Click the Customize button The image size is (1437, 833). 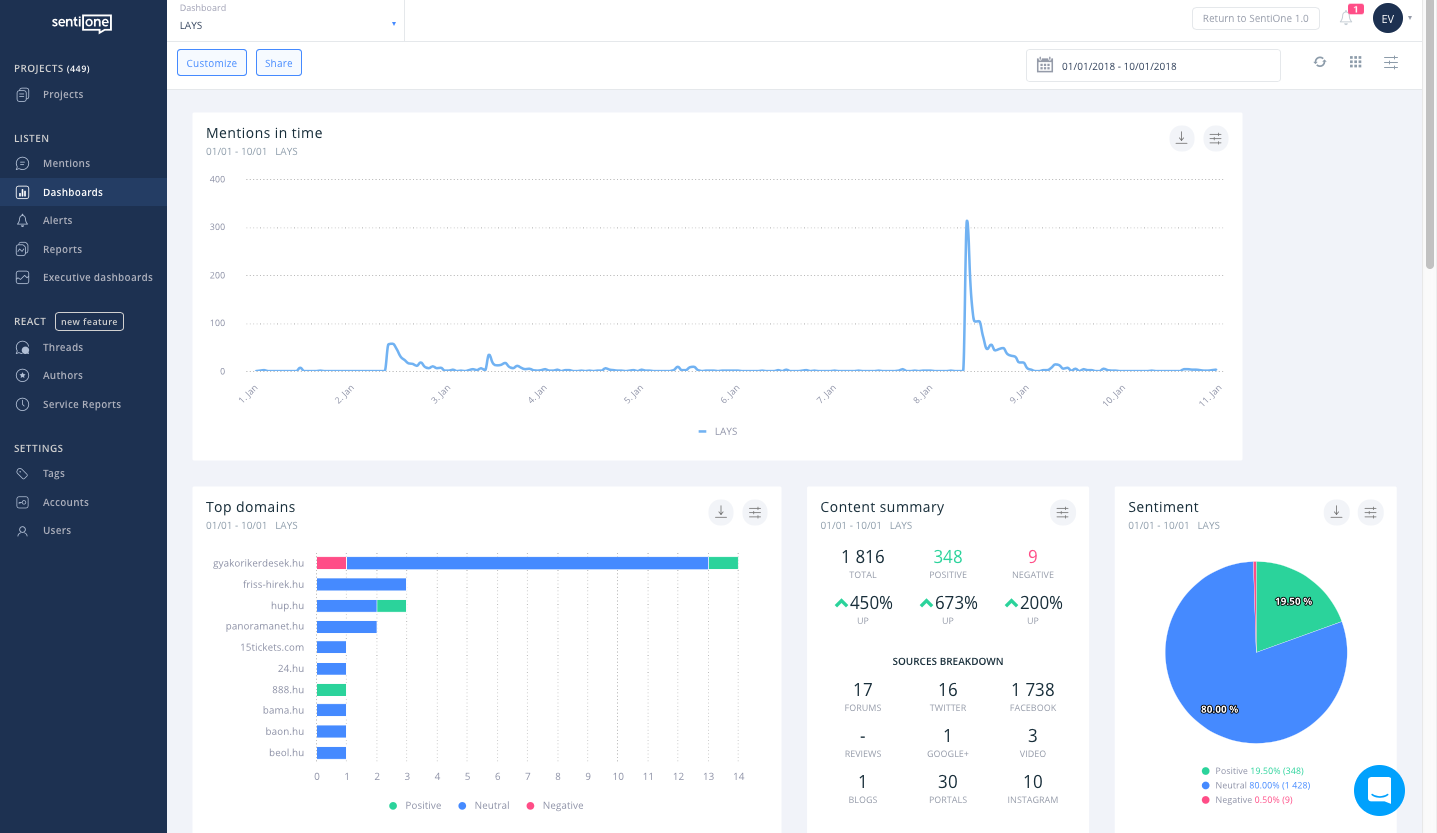coord(212,63)
